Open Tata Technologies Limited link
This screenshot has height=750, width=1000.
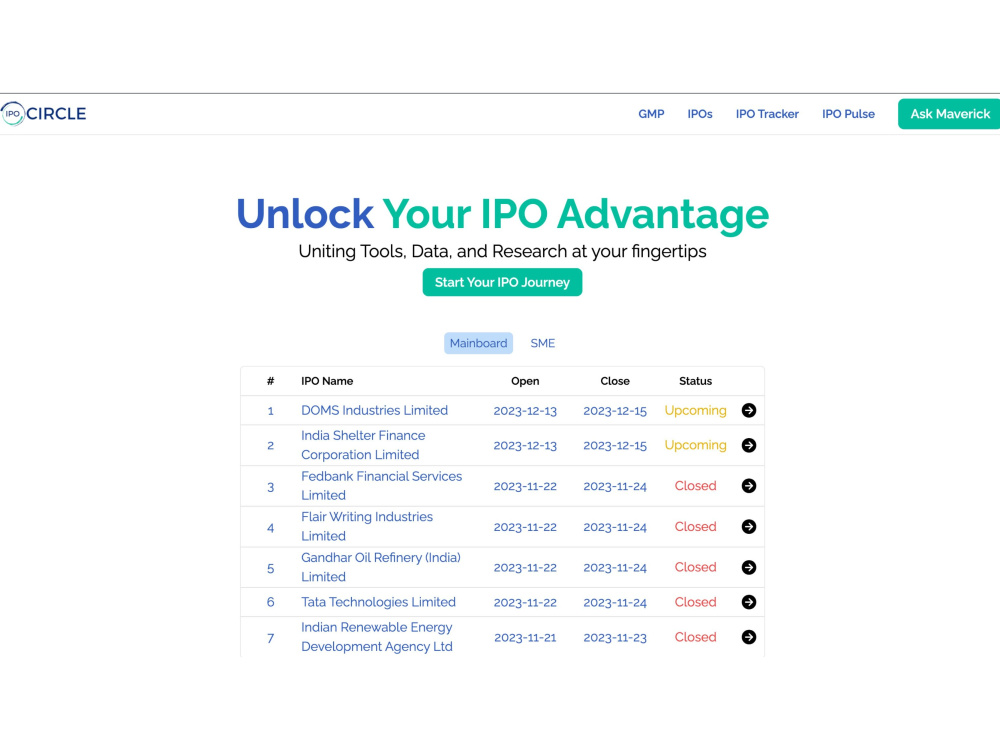(x=378, y=602)
